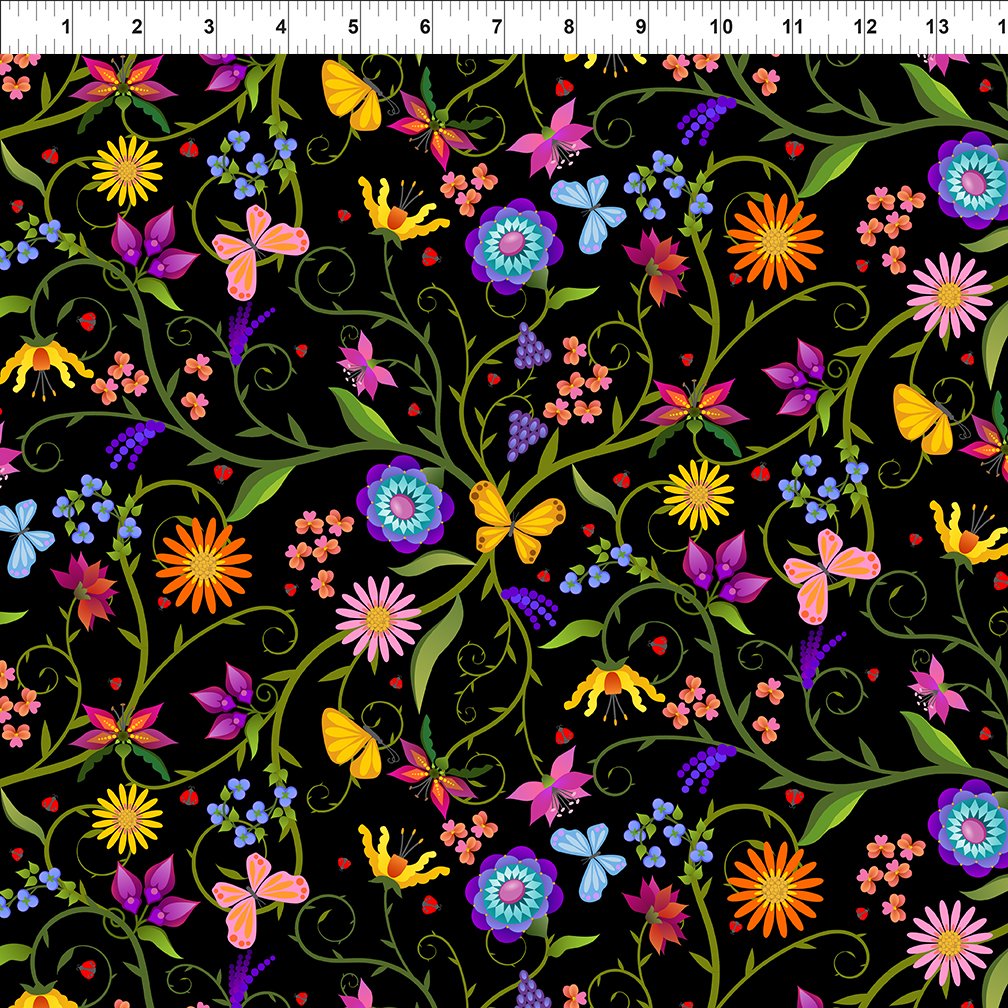Click ruler mark number 11

[793, 27]
